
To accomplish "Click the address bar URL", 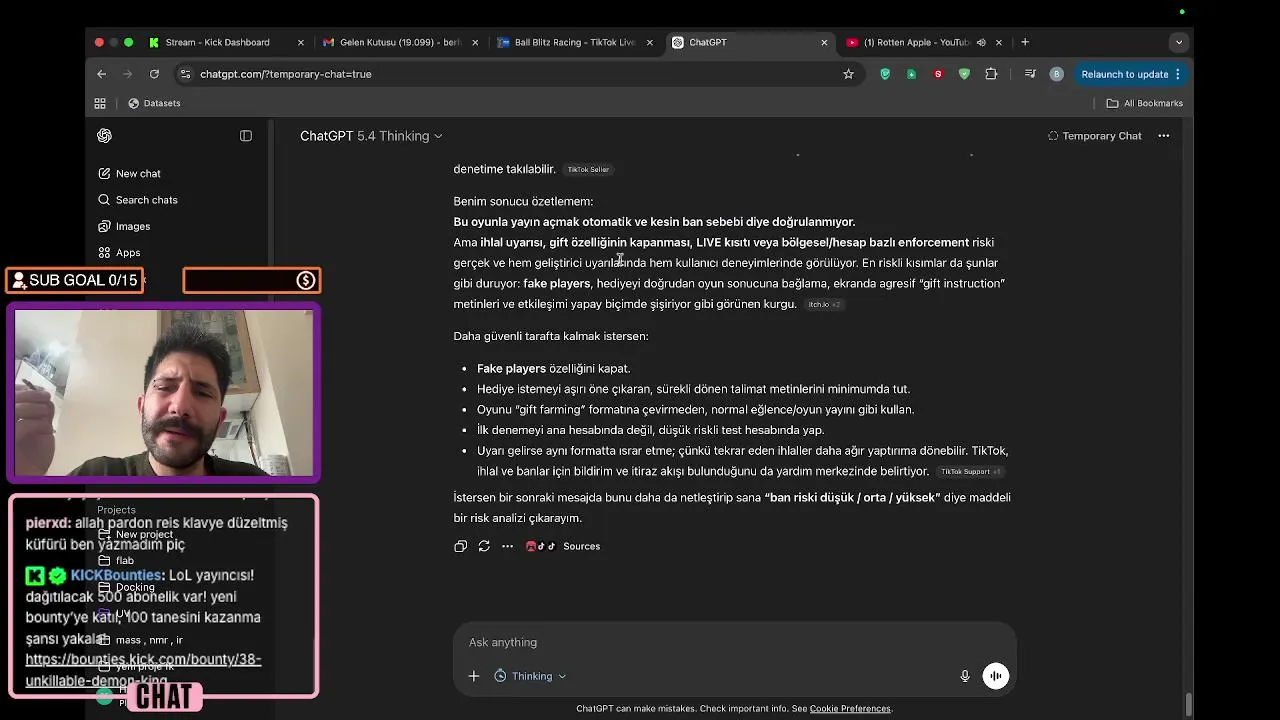I will (286, 74).
